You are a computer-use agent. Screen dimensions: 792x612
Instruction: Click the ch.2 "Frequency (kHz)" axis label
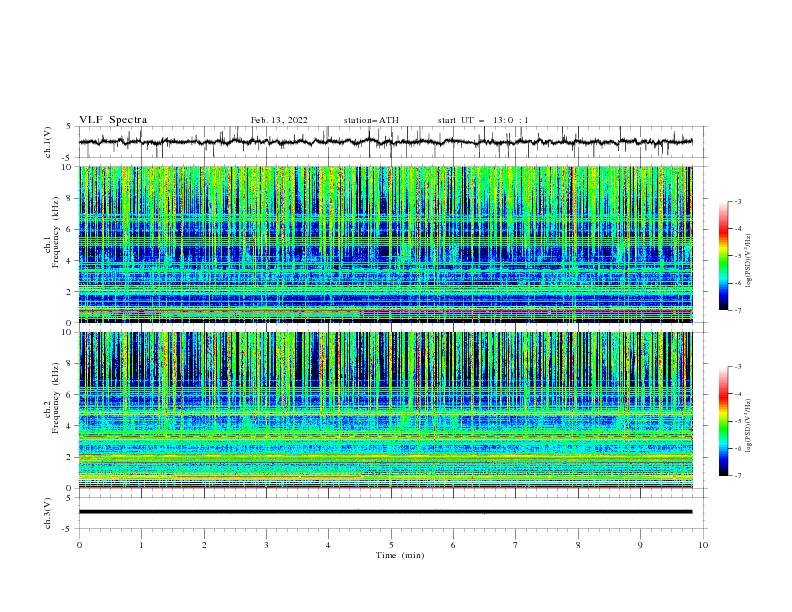[x=56, y=398]
